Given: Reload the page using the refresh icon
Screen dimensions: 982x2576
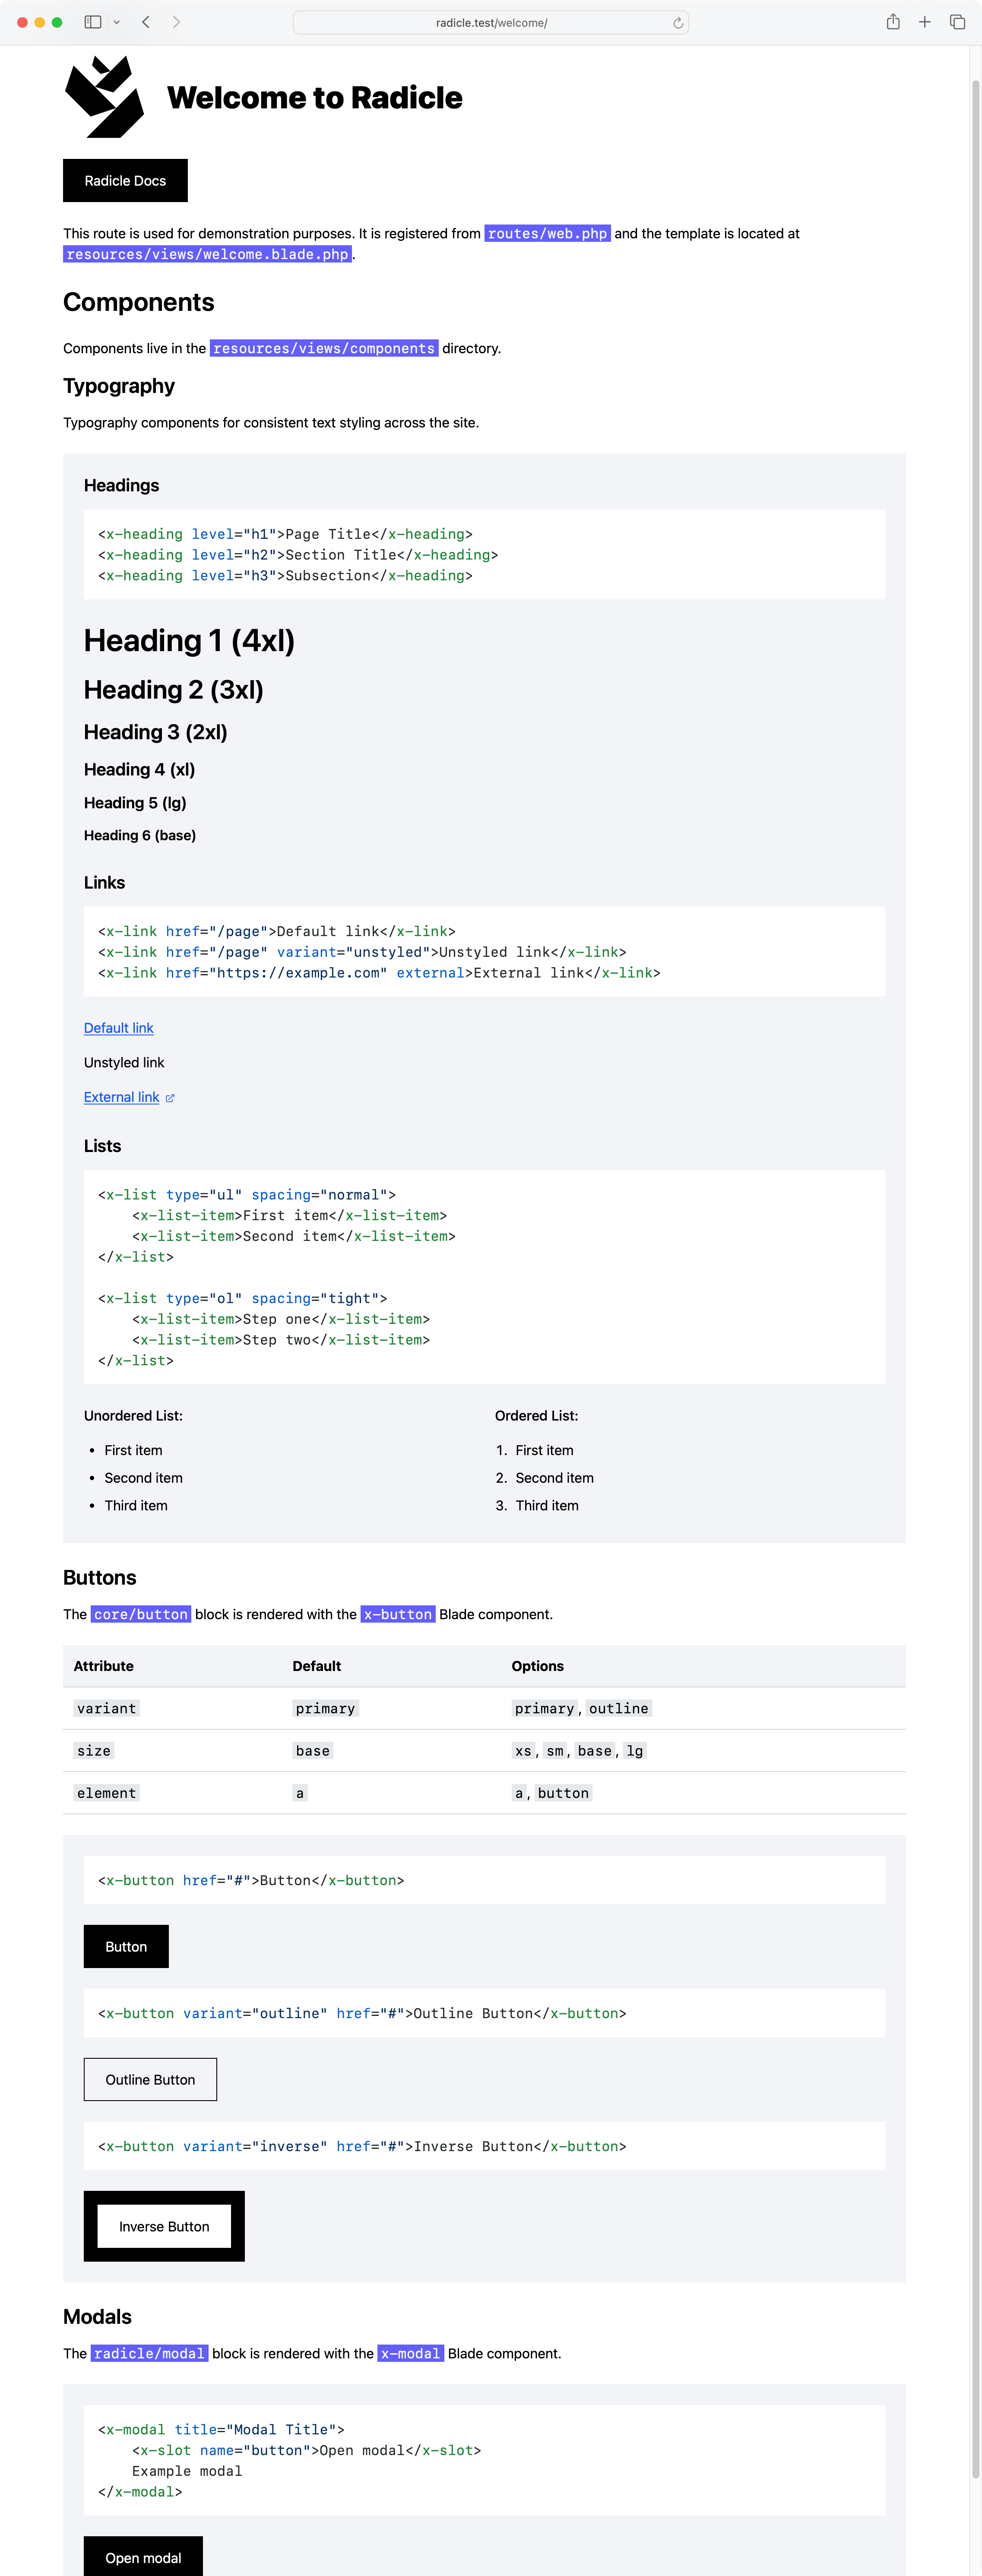Looking at the screenshot, I should pyautogui.click(x=678, y=23).
